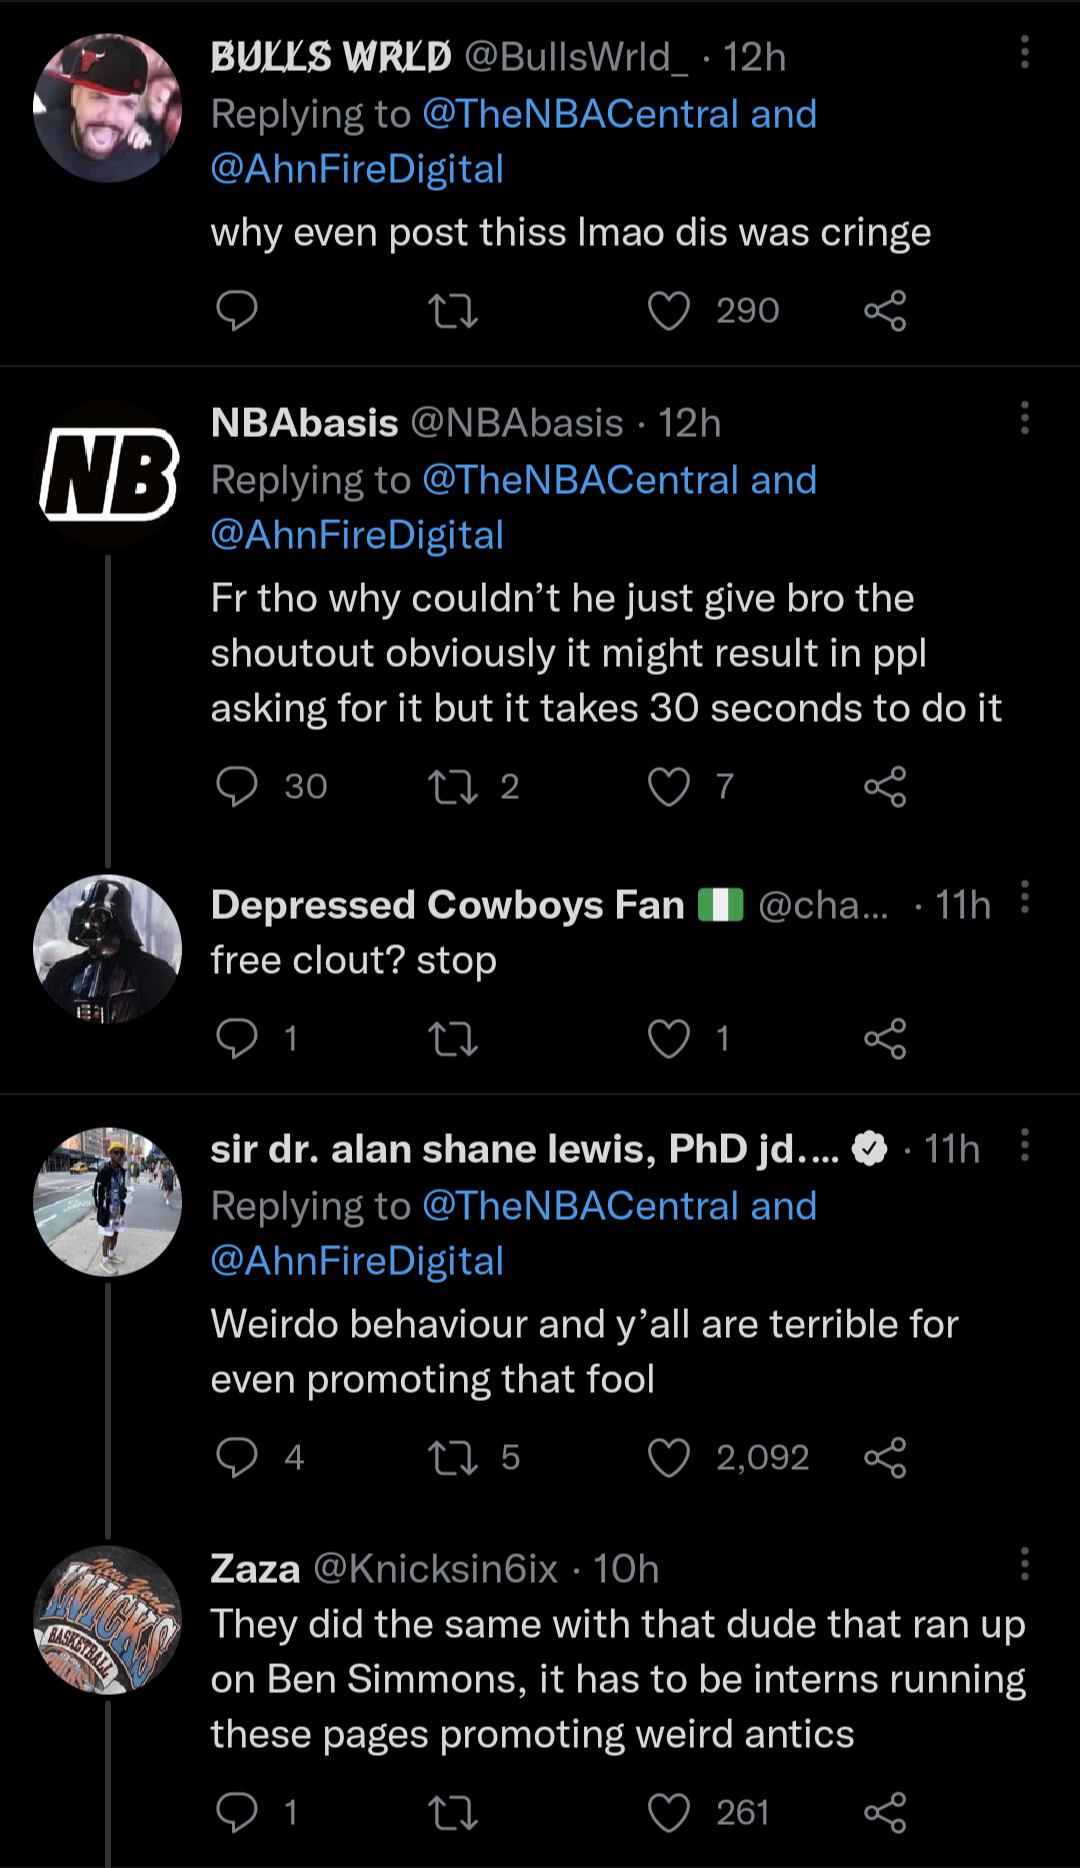Open the more options menu on BULLS WRLD's tweet
Screen dimensions: 1080x1868
[x=1024, y=53]
